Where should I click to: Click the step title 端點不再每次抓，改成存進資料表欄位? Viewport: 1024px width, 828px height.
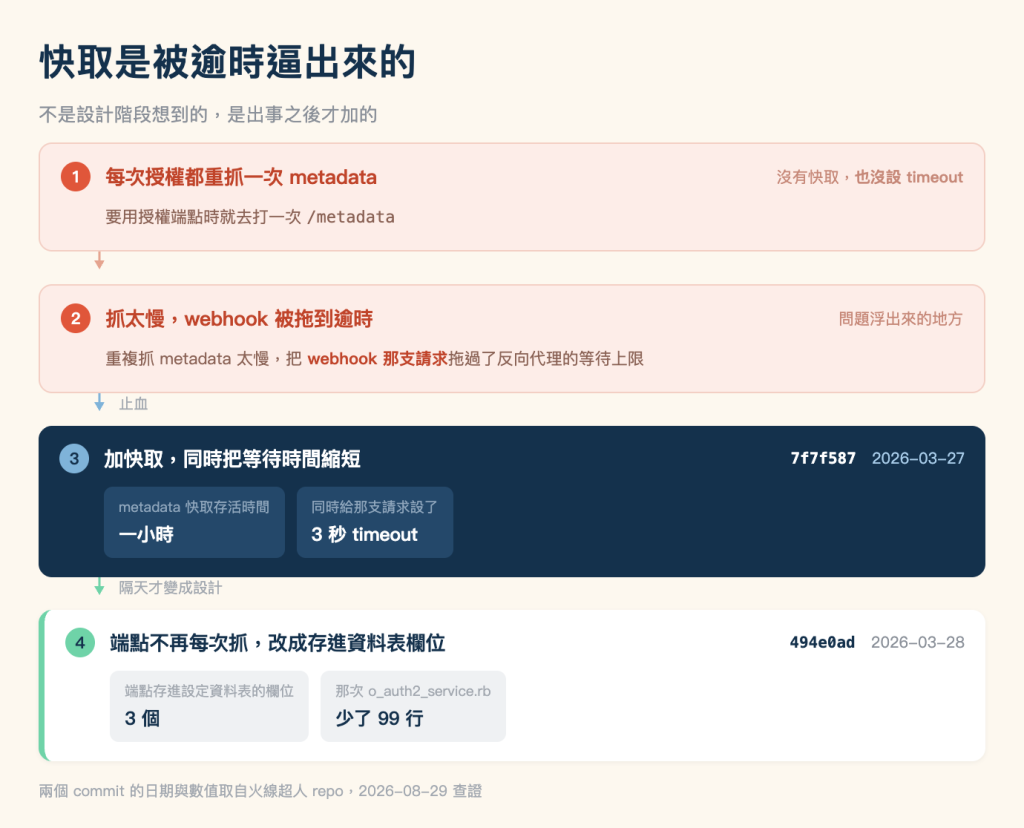coord(278,643)
